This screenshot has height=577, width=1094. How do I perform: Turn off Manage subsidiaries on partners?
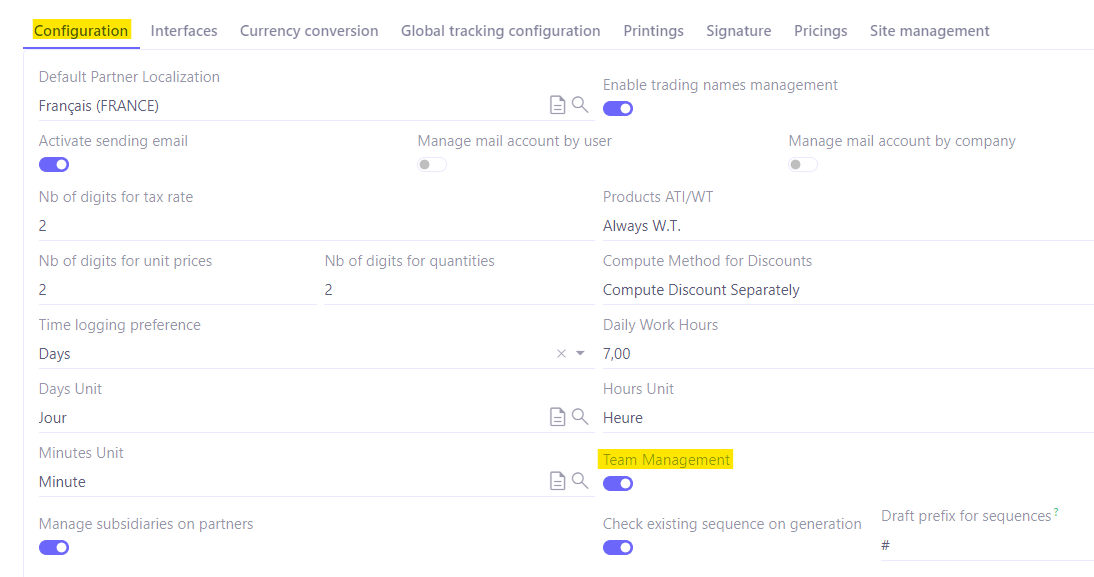(x=53, y=547)
